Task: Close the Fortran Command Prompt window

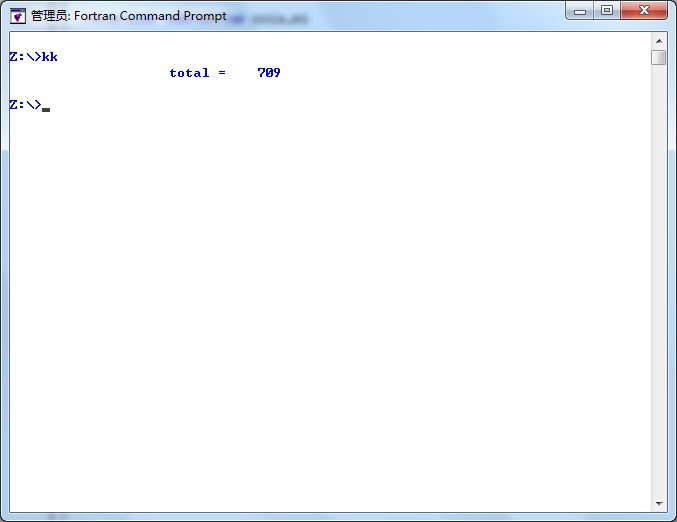Action: tap(645, 11)
